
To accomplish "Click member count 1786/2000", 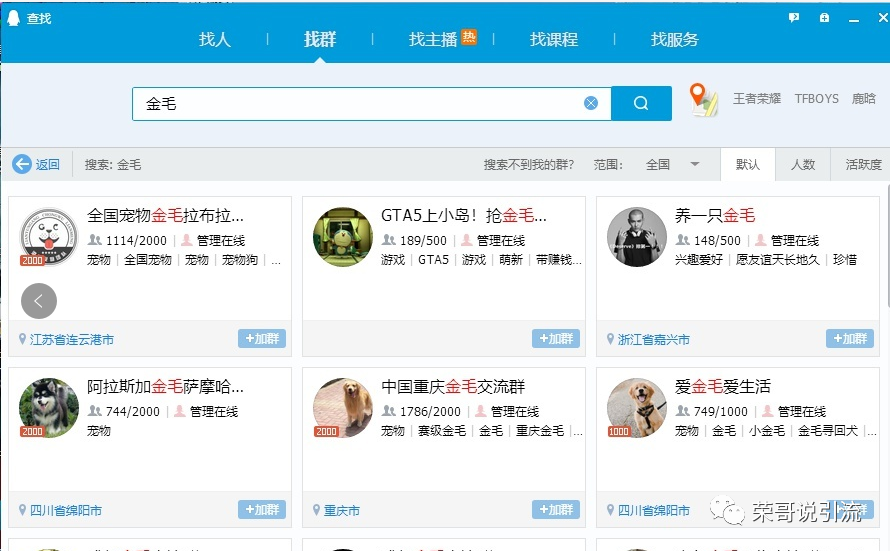I will tap(430, 411).
